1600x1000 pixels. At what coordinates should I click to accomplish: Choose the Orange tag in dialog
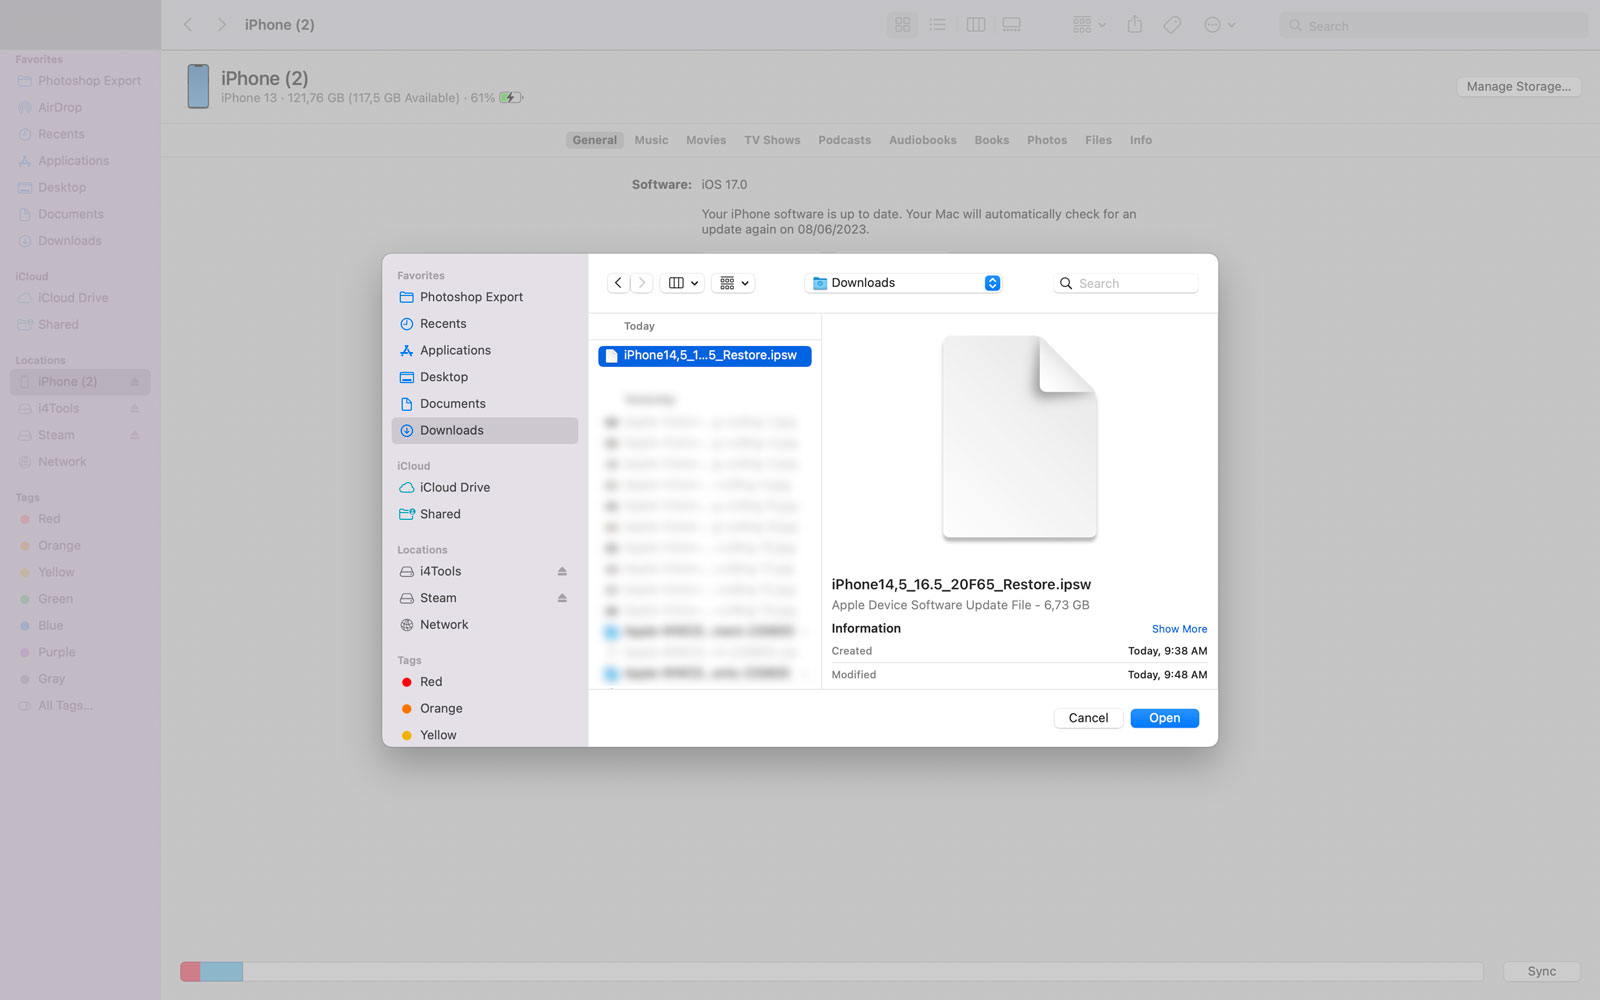pos(485,708)
